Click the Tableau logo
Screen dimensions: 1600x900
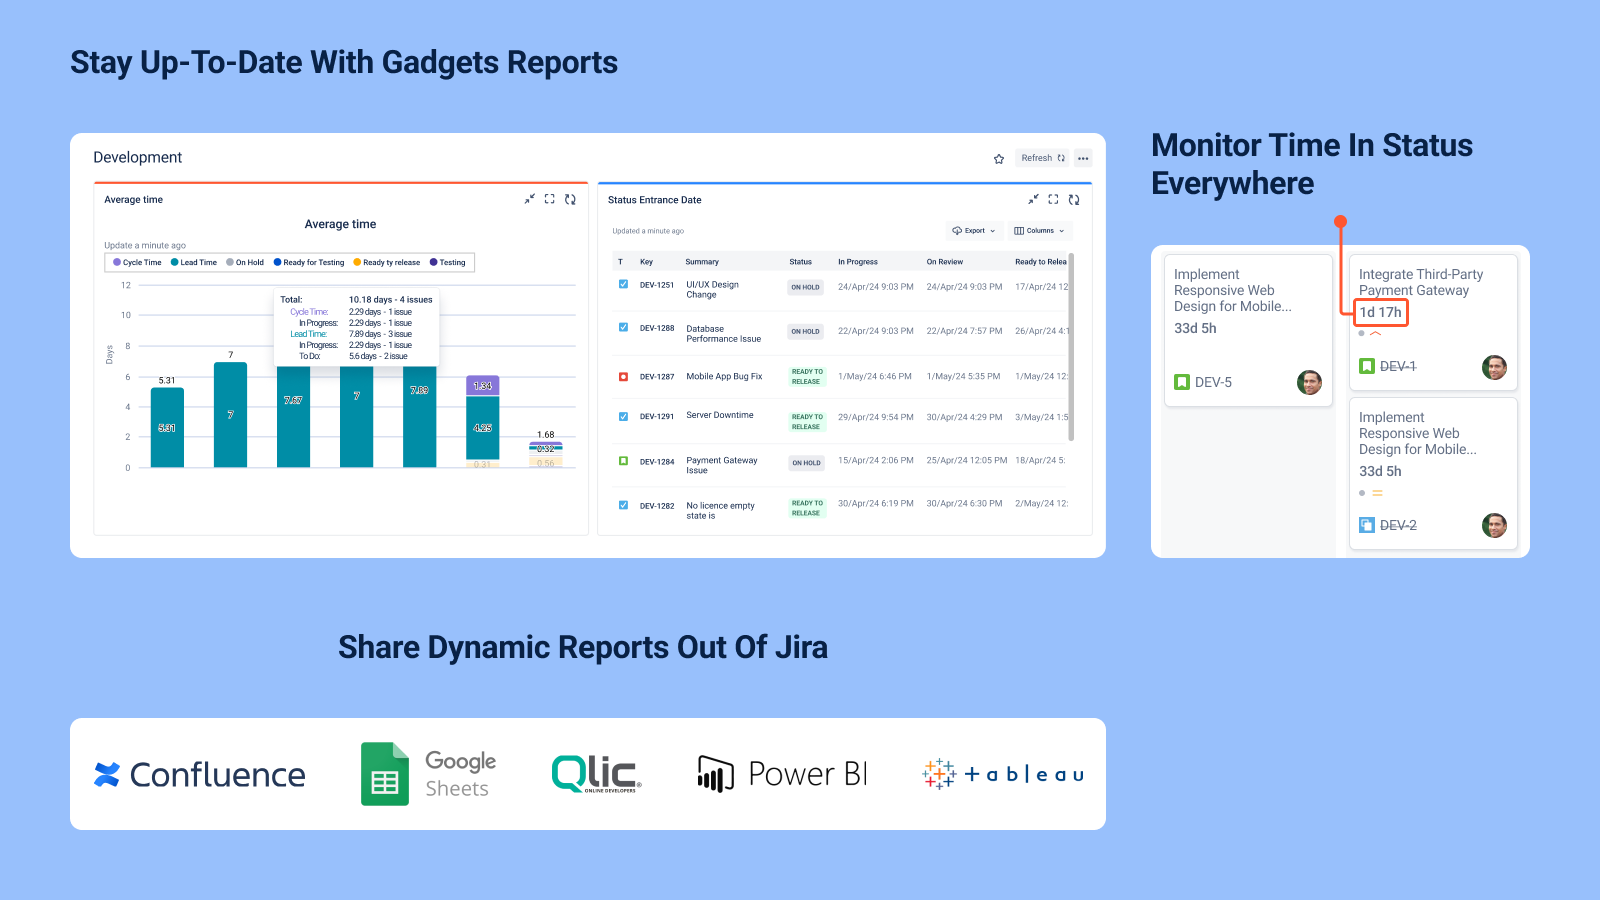tap(1004, 774)
